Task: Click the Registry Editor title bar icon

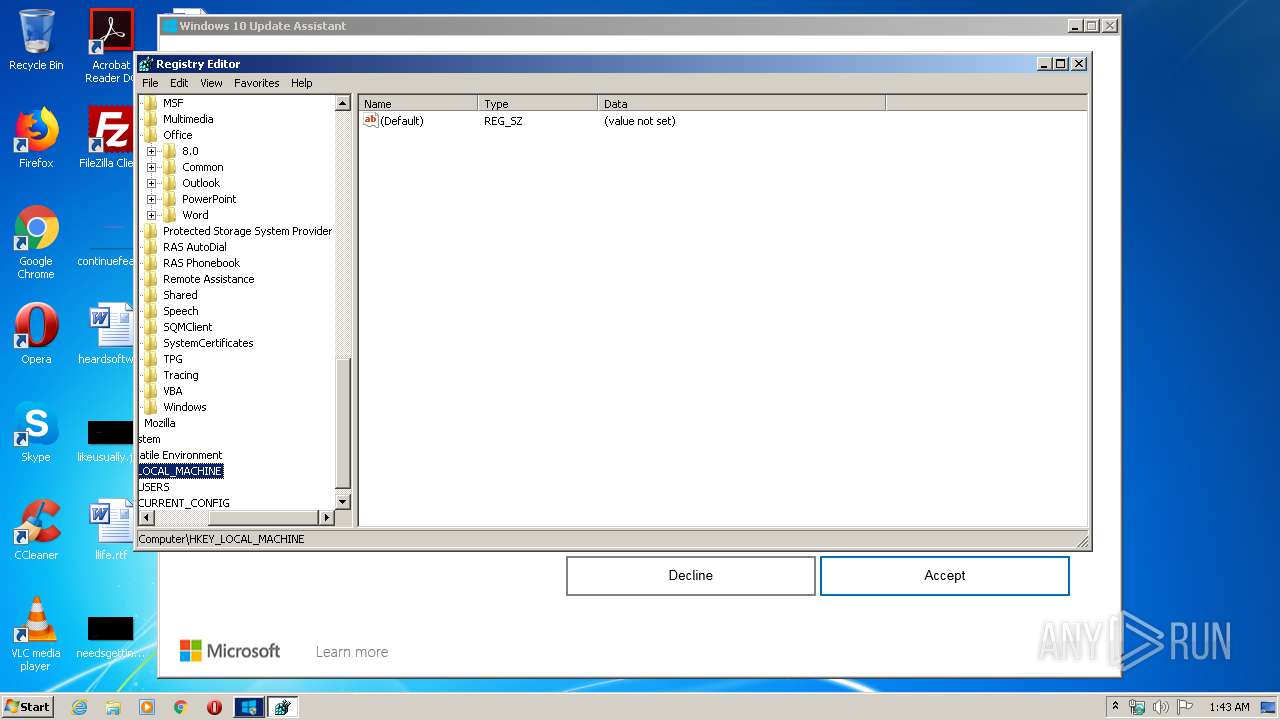Action: (146, 64)
